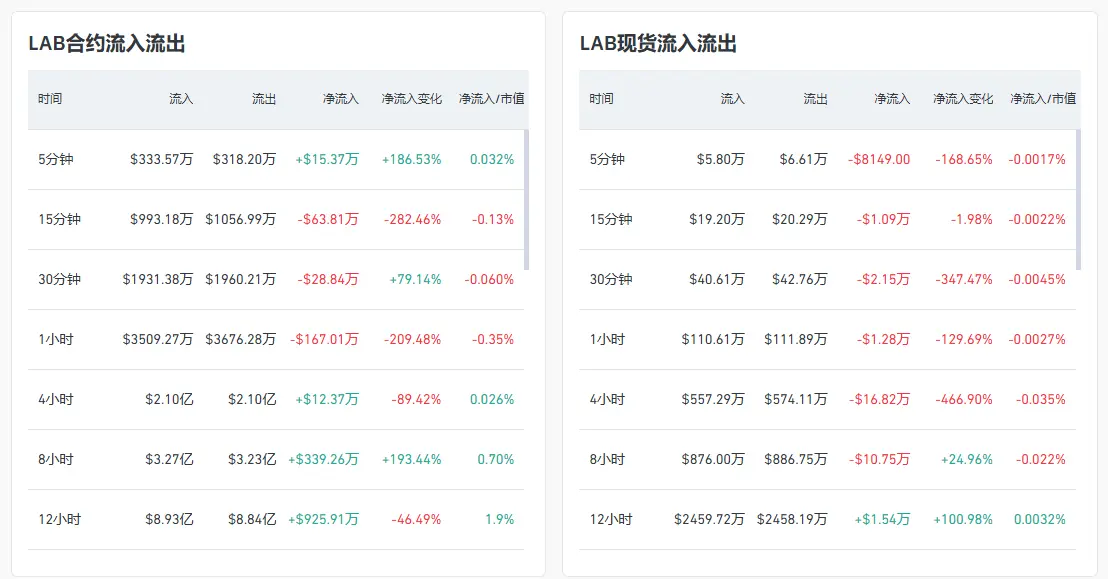Image resolution: width=1108 pixels, height=579 pixels.
Task: Click 时间 header in spot table
Action: click(x=601, y=99)
